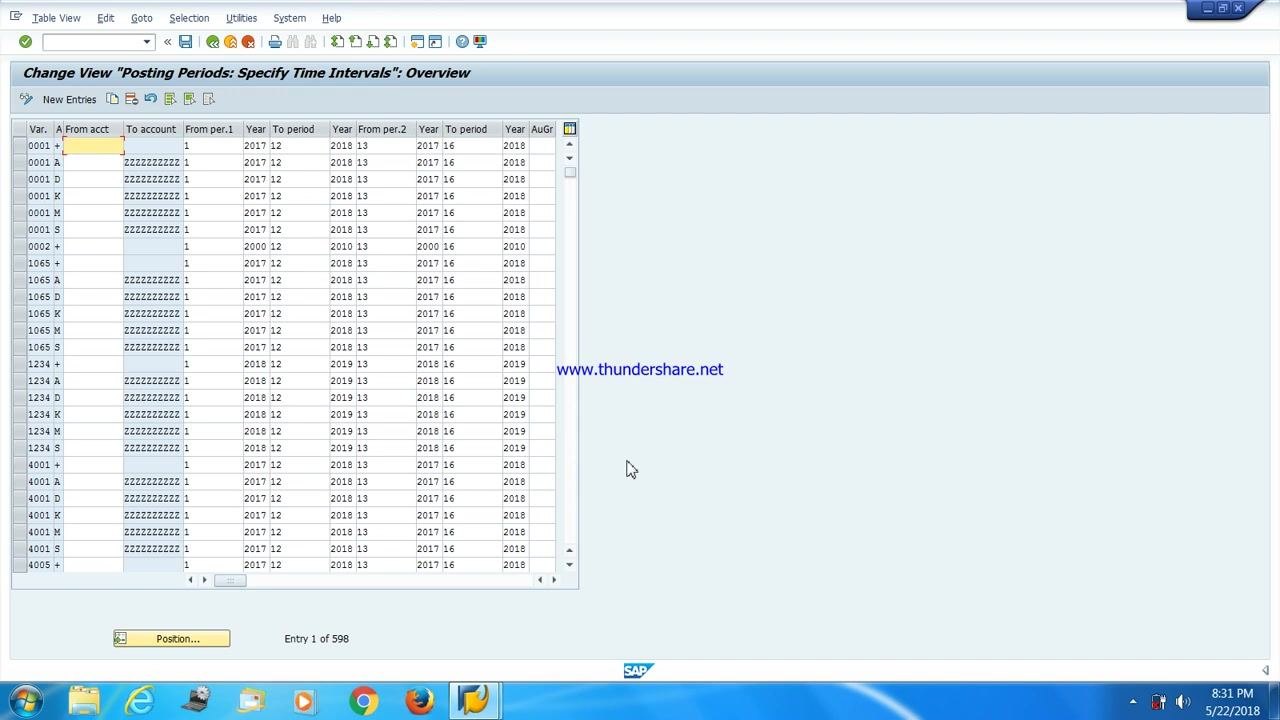Screen dimensions: 1280x720
Task: Click the Select All icon
Action: click(x=170, y=99)
